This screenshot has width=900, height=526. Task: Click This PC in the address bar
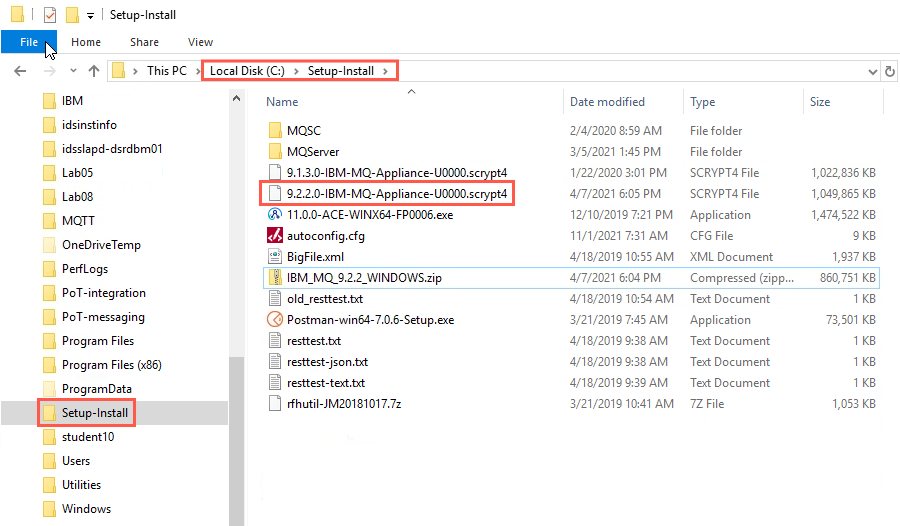(x=166, y=71)
